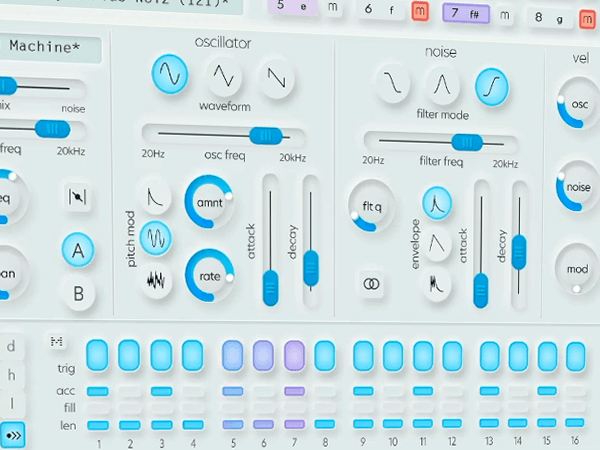Screen dimensions: 600x450
Task: Select pattern d in the pattern list
Action: (x=12, y=347)
